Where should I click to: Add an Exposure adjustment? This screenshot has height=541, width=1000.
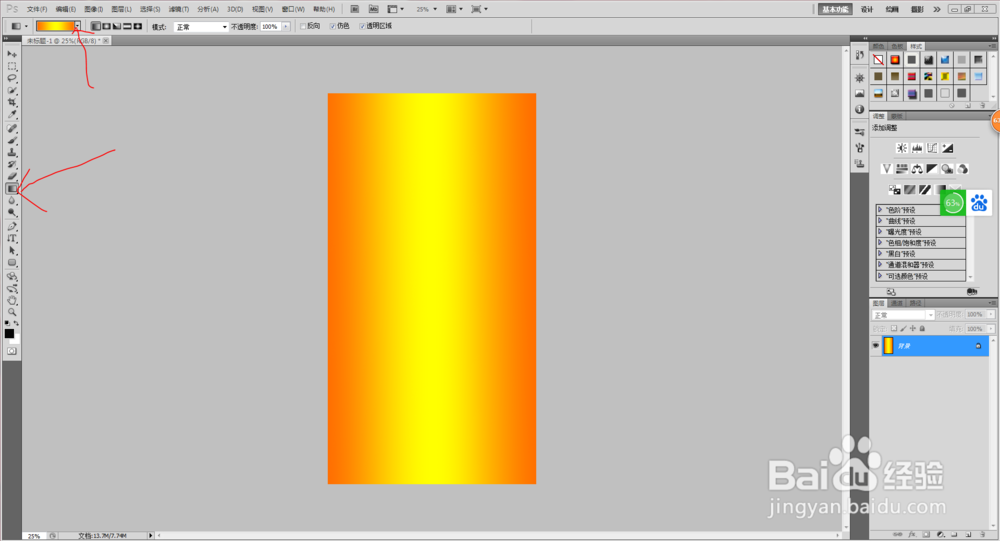[948, 148]
